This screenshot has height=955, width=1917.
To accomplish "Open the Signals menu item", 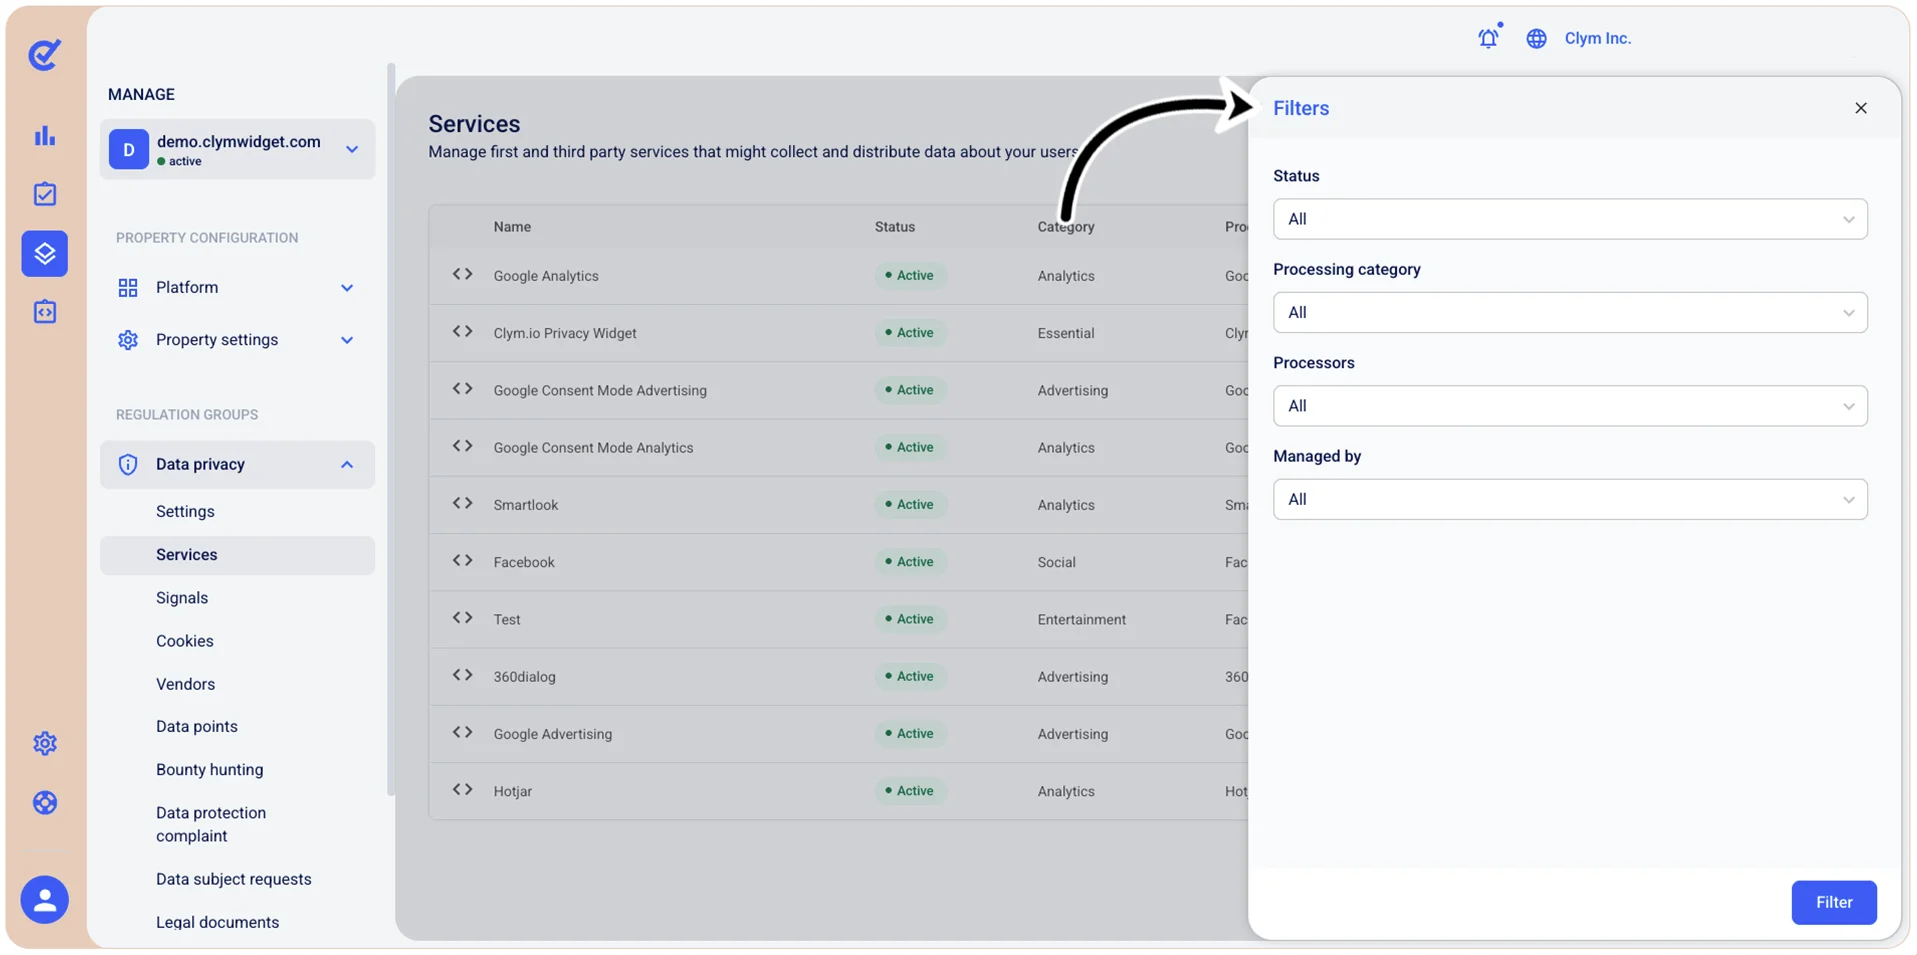I will [x=182, y=598].
